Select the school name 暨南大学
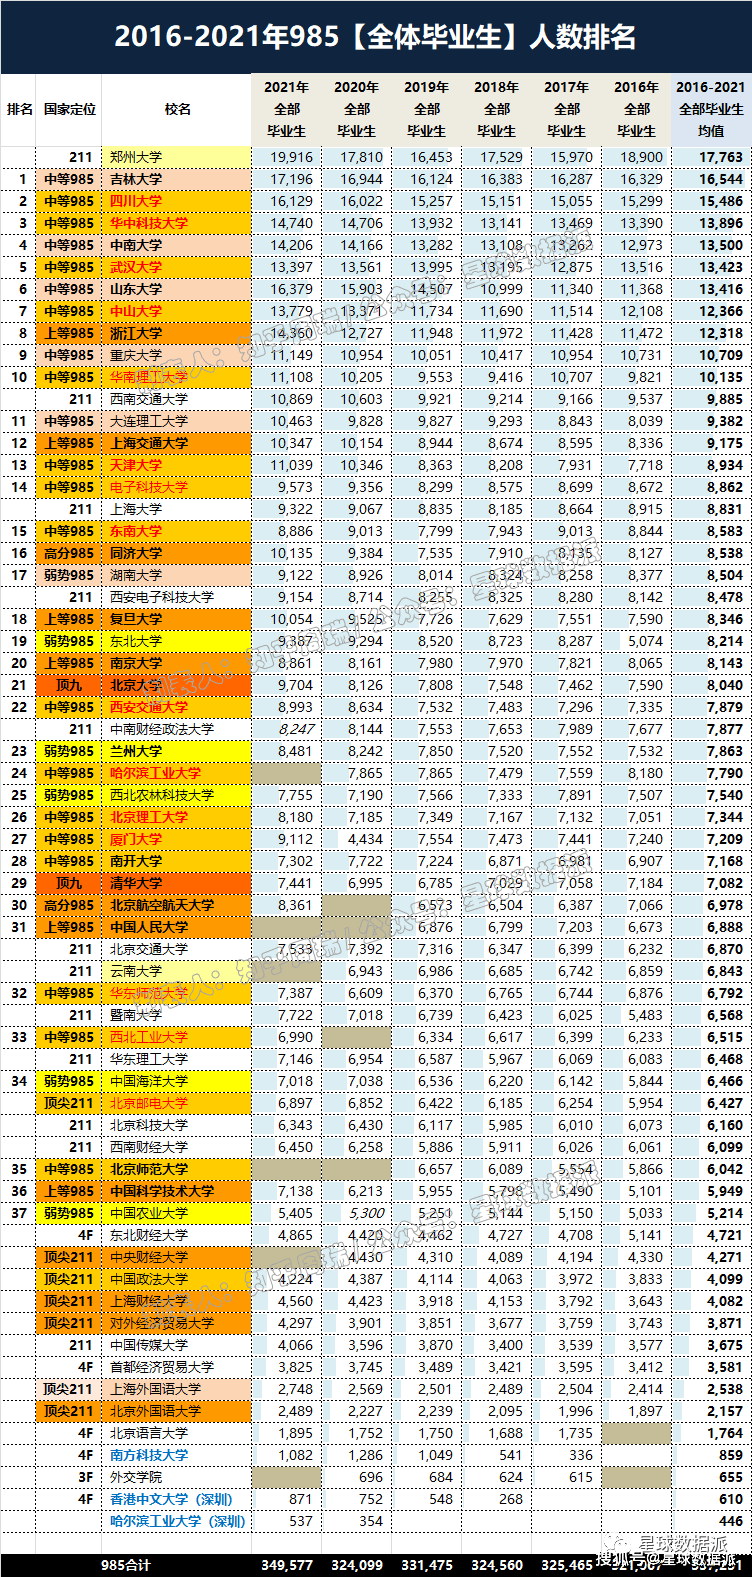This screenshot has width=752, height=1577. pyautogui.click(x=136, y=1015)
